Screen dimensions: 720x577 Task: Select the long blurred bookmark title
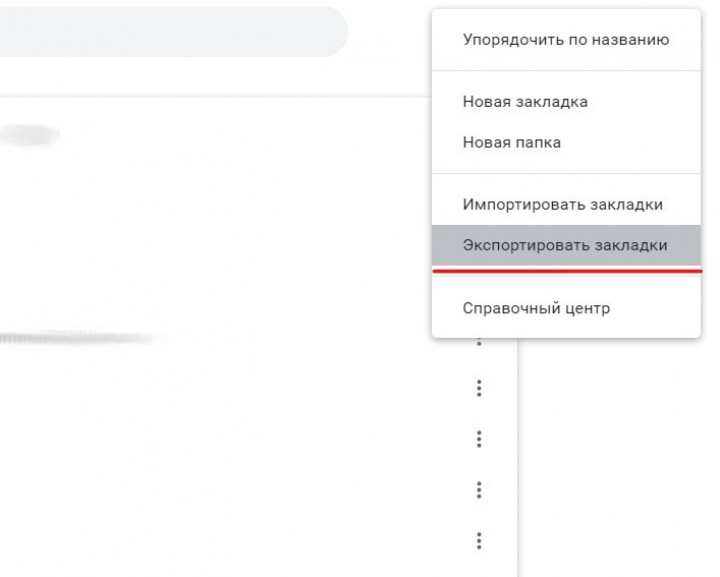click(x=75, y=338)
